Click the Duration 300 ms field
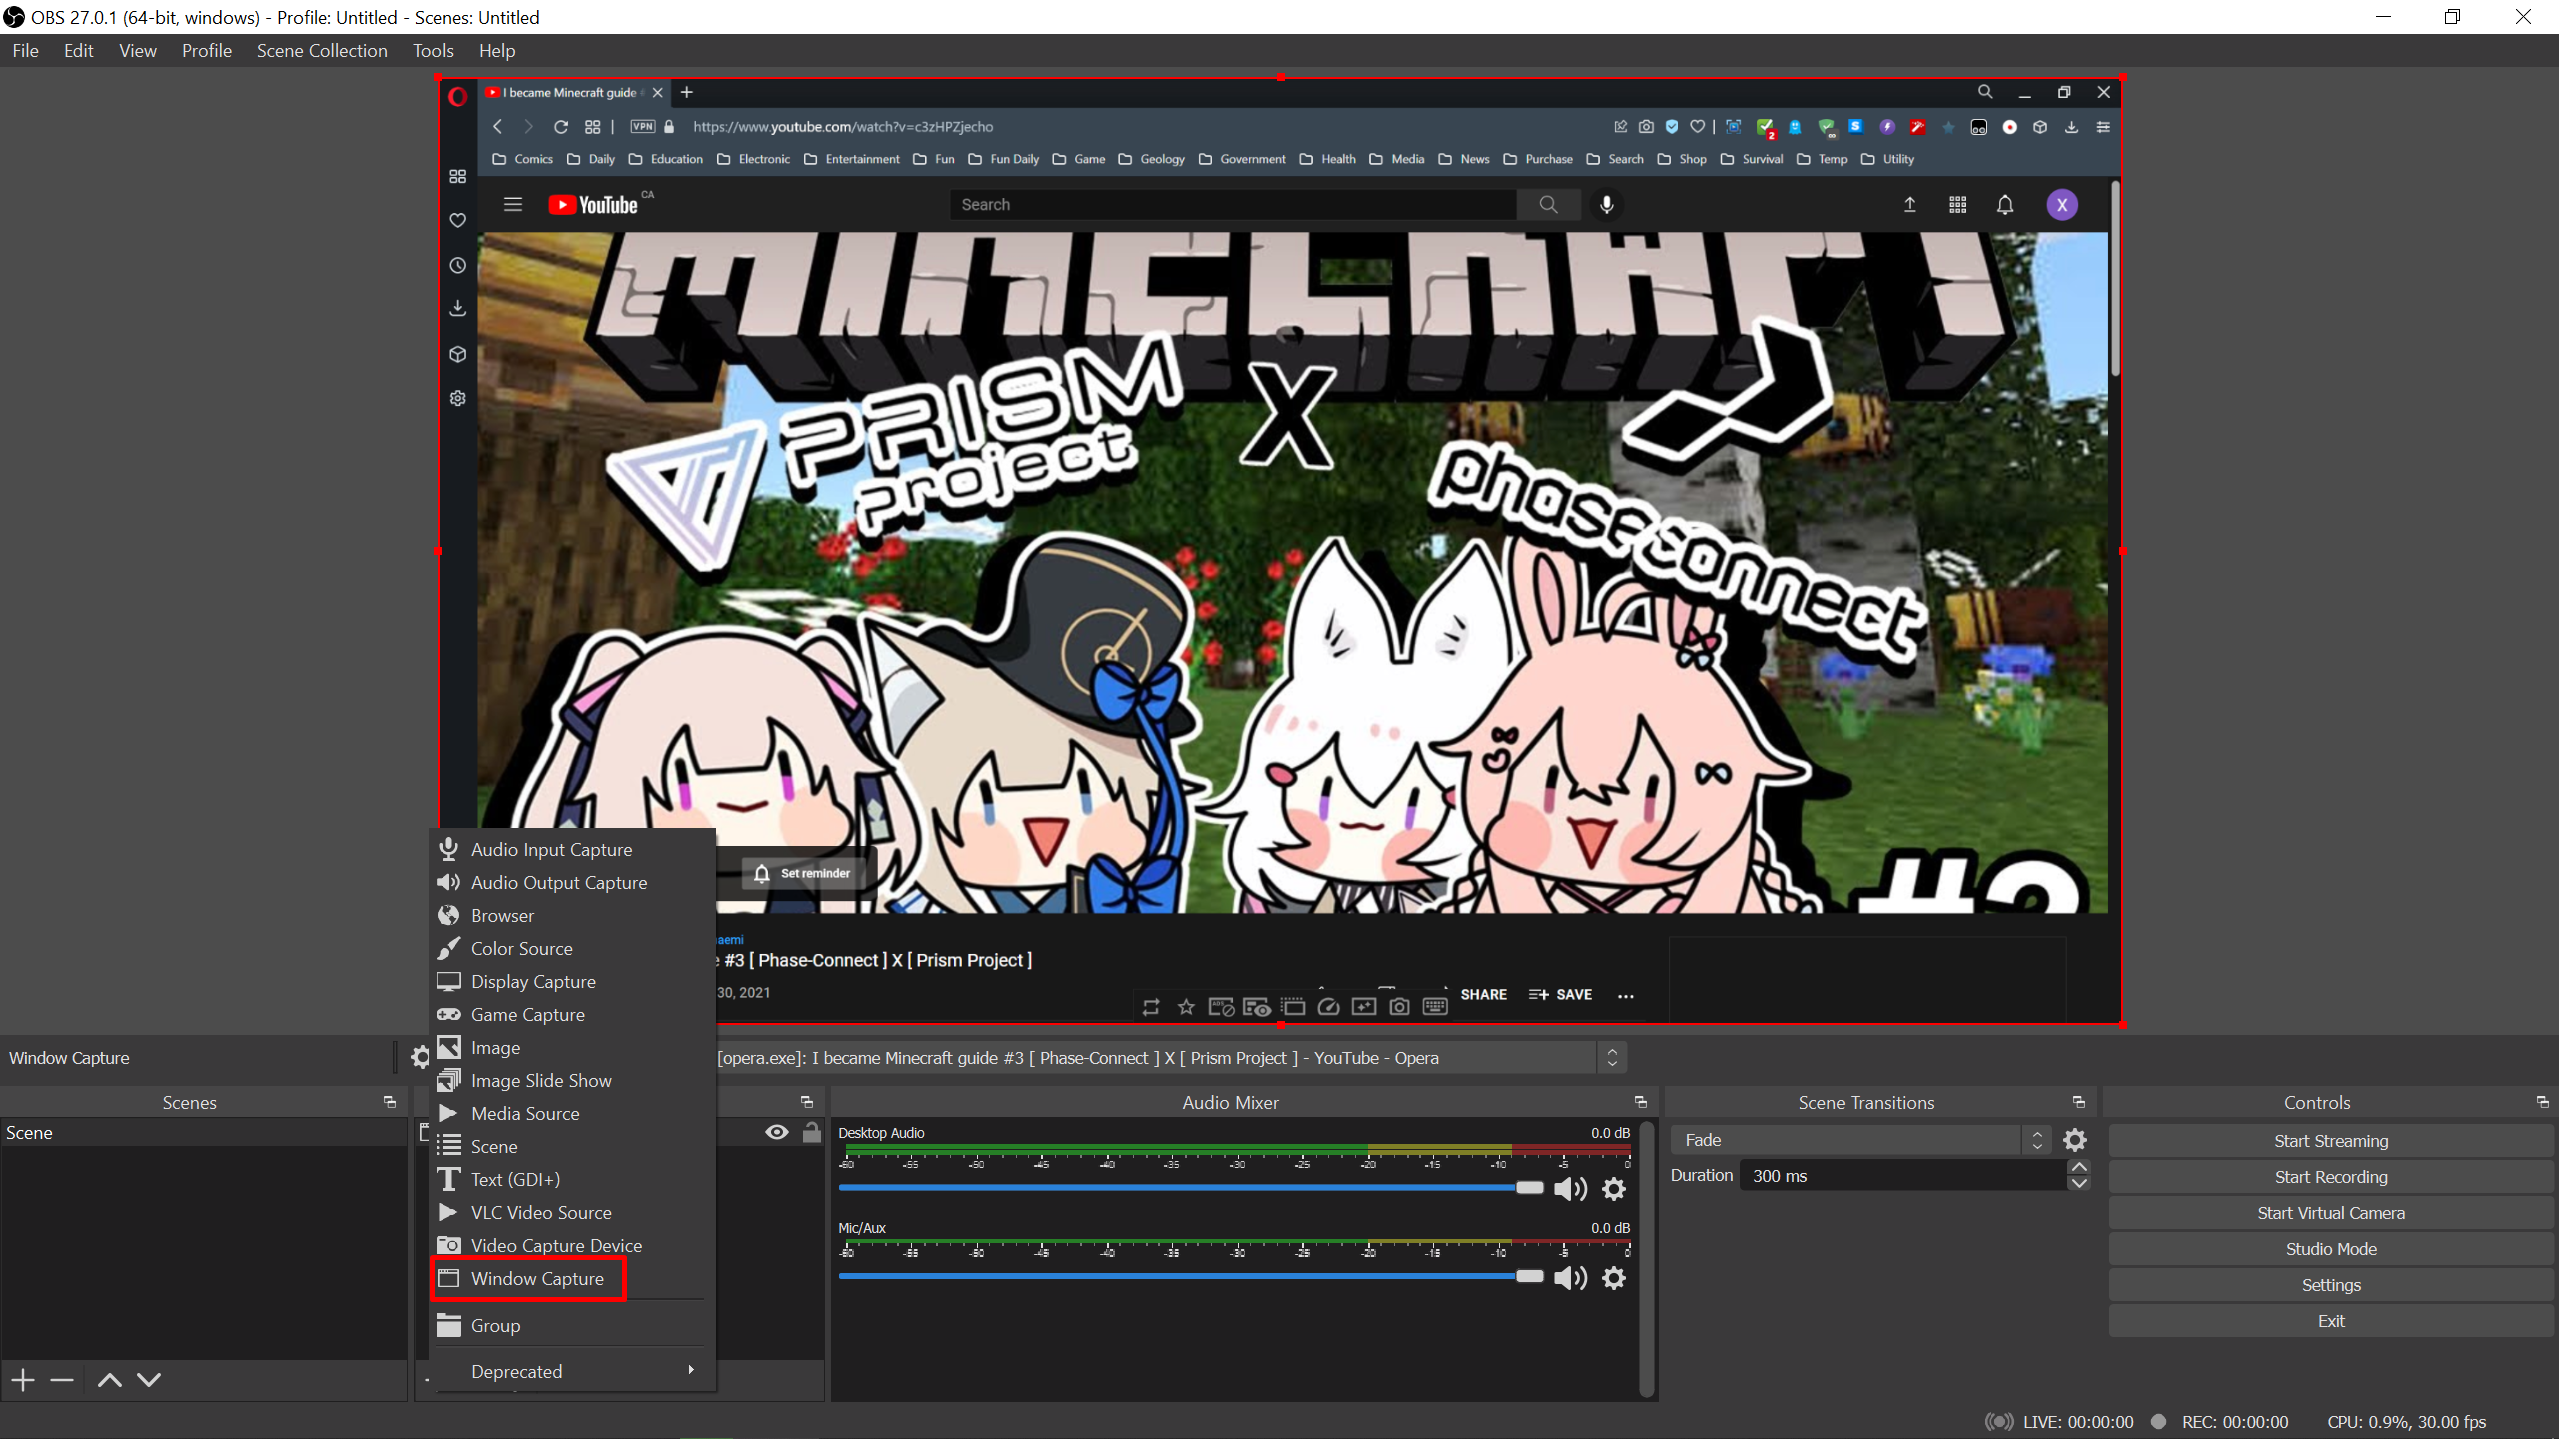 click(x=1903, y=1176)
